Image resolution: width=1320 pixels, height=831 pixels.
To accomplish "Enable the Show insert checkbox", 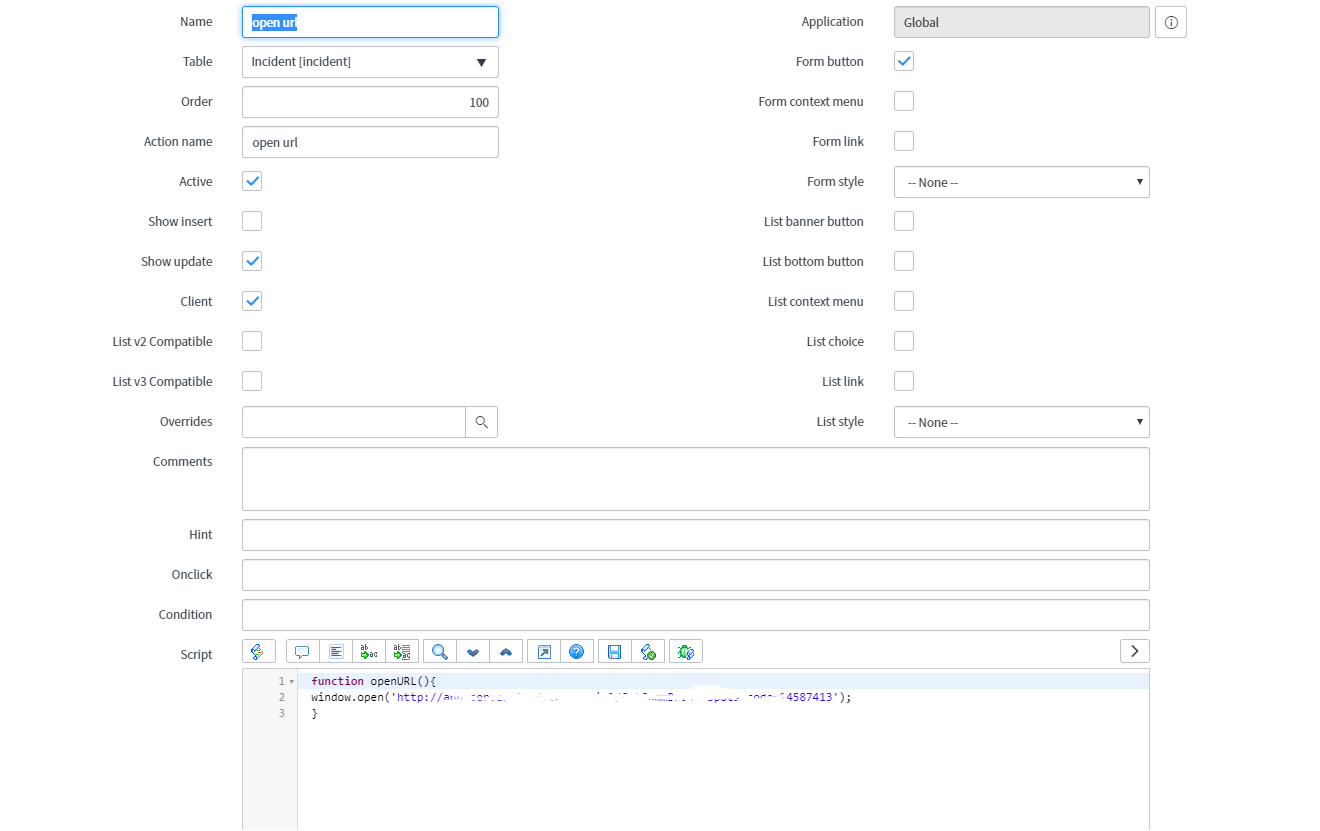I will (x=252, y=222).
